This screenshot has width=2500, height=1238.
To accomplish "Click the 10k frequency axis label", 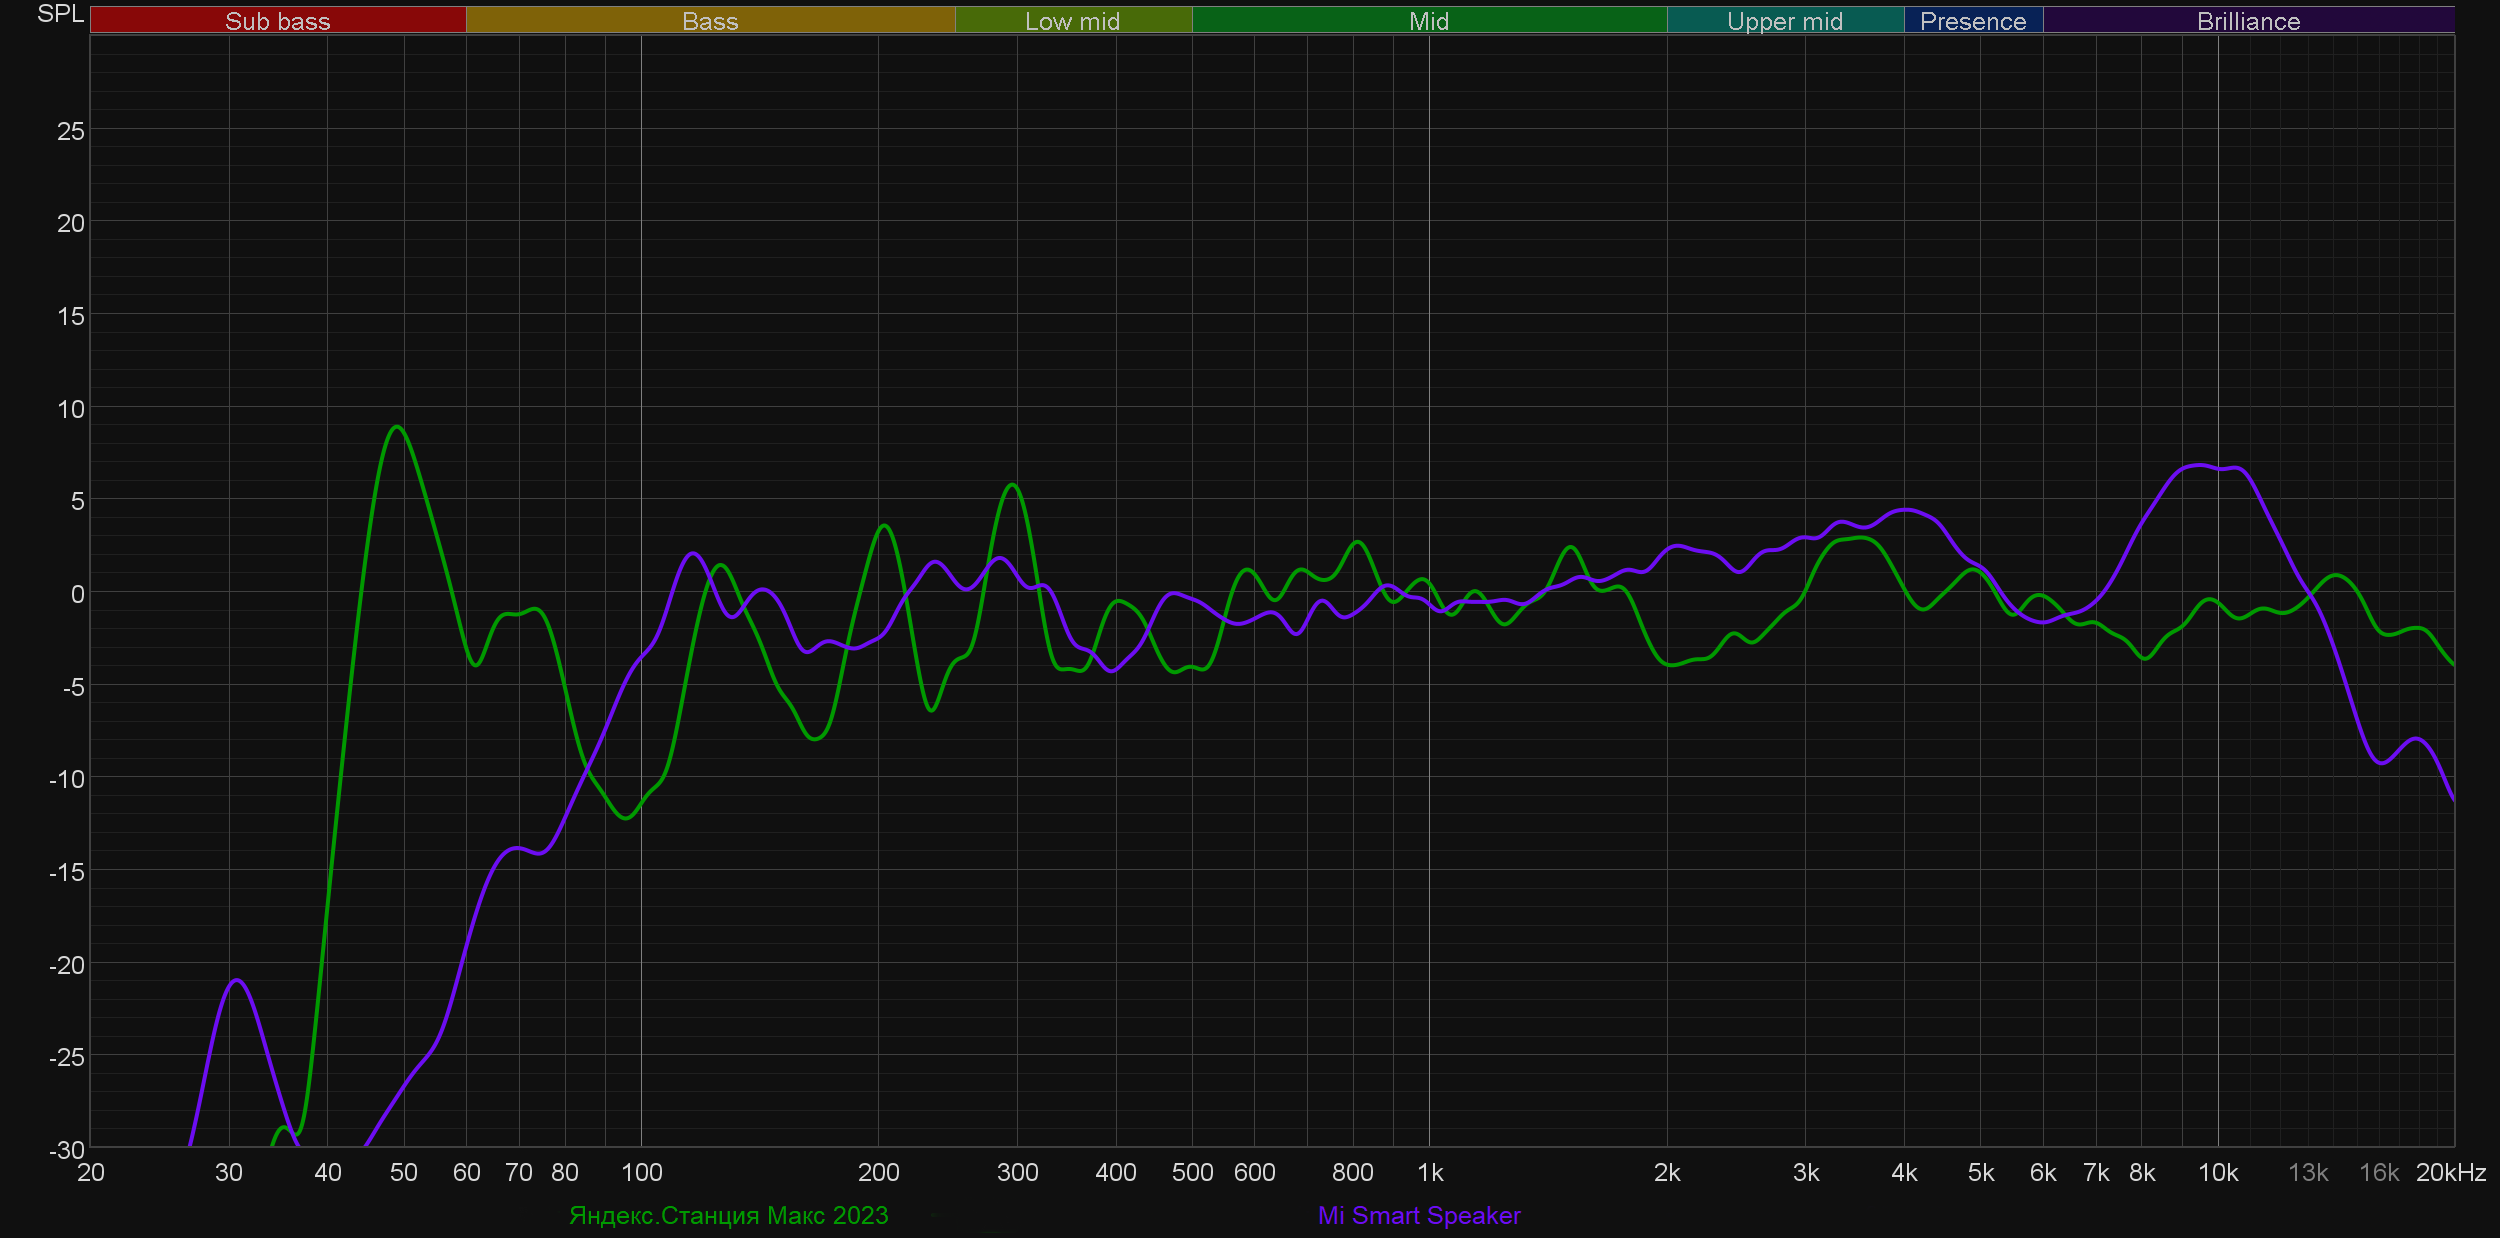I will click(x=2218, y=1172).
